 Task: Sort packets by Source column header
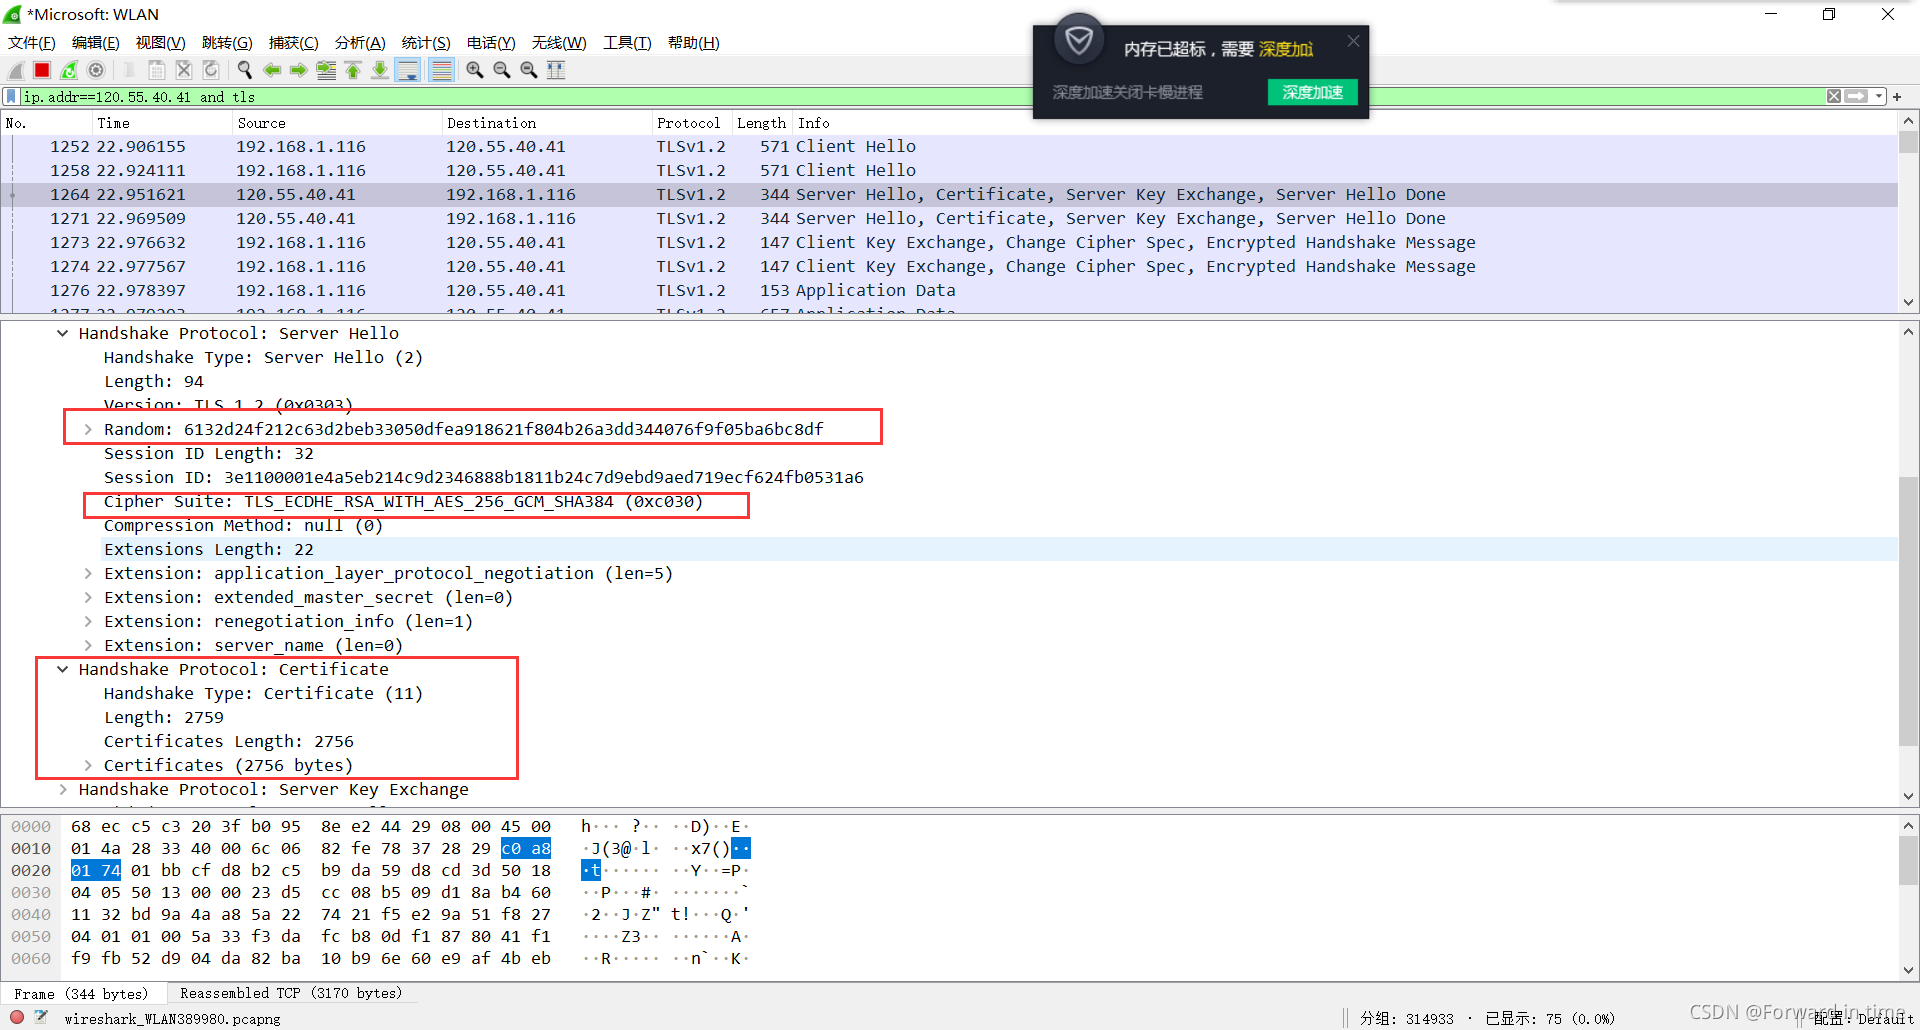coord(336,123)
